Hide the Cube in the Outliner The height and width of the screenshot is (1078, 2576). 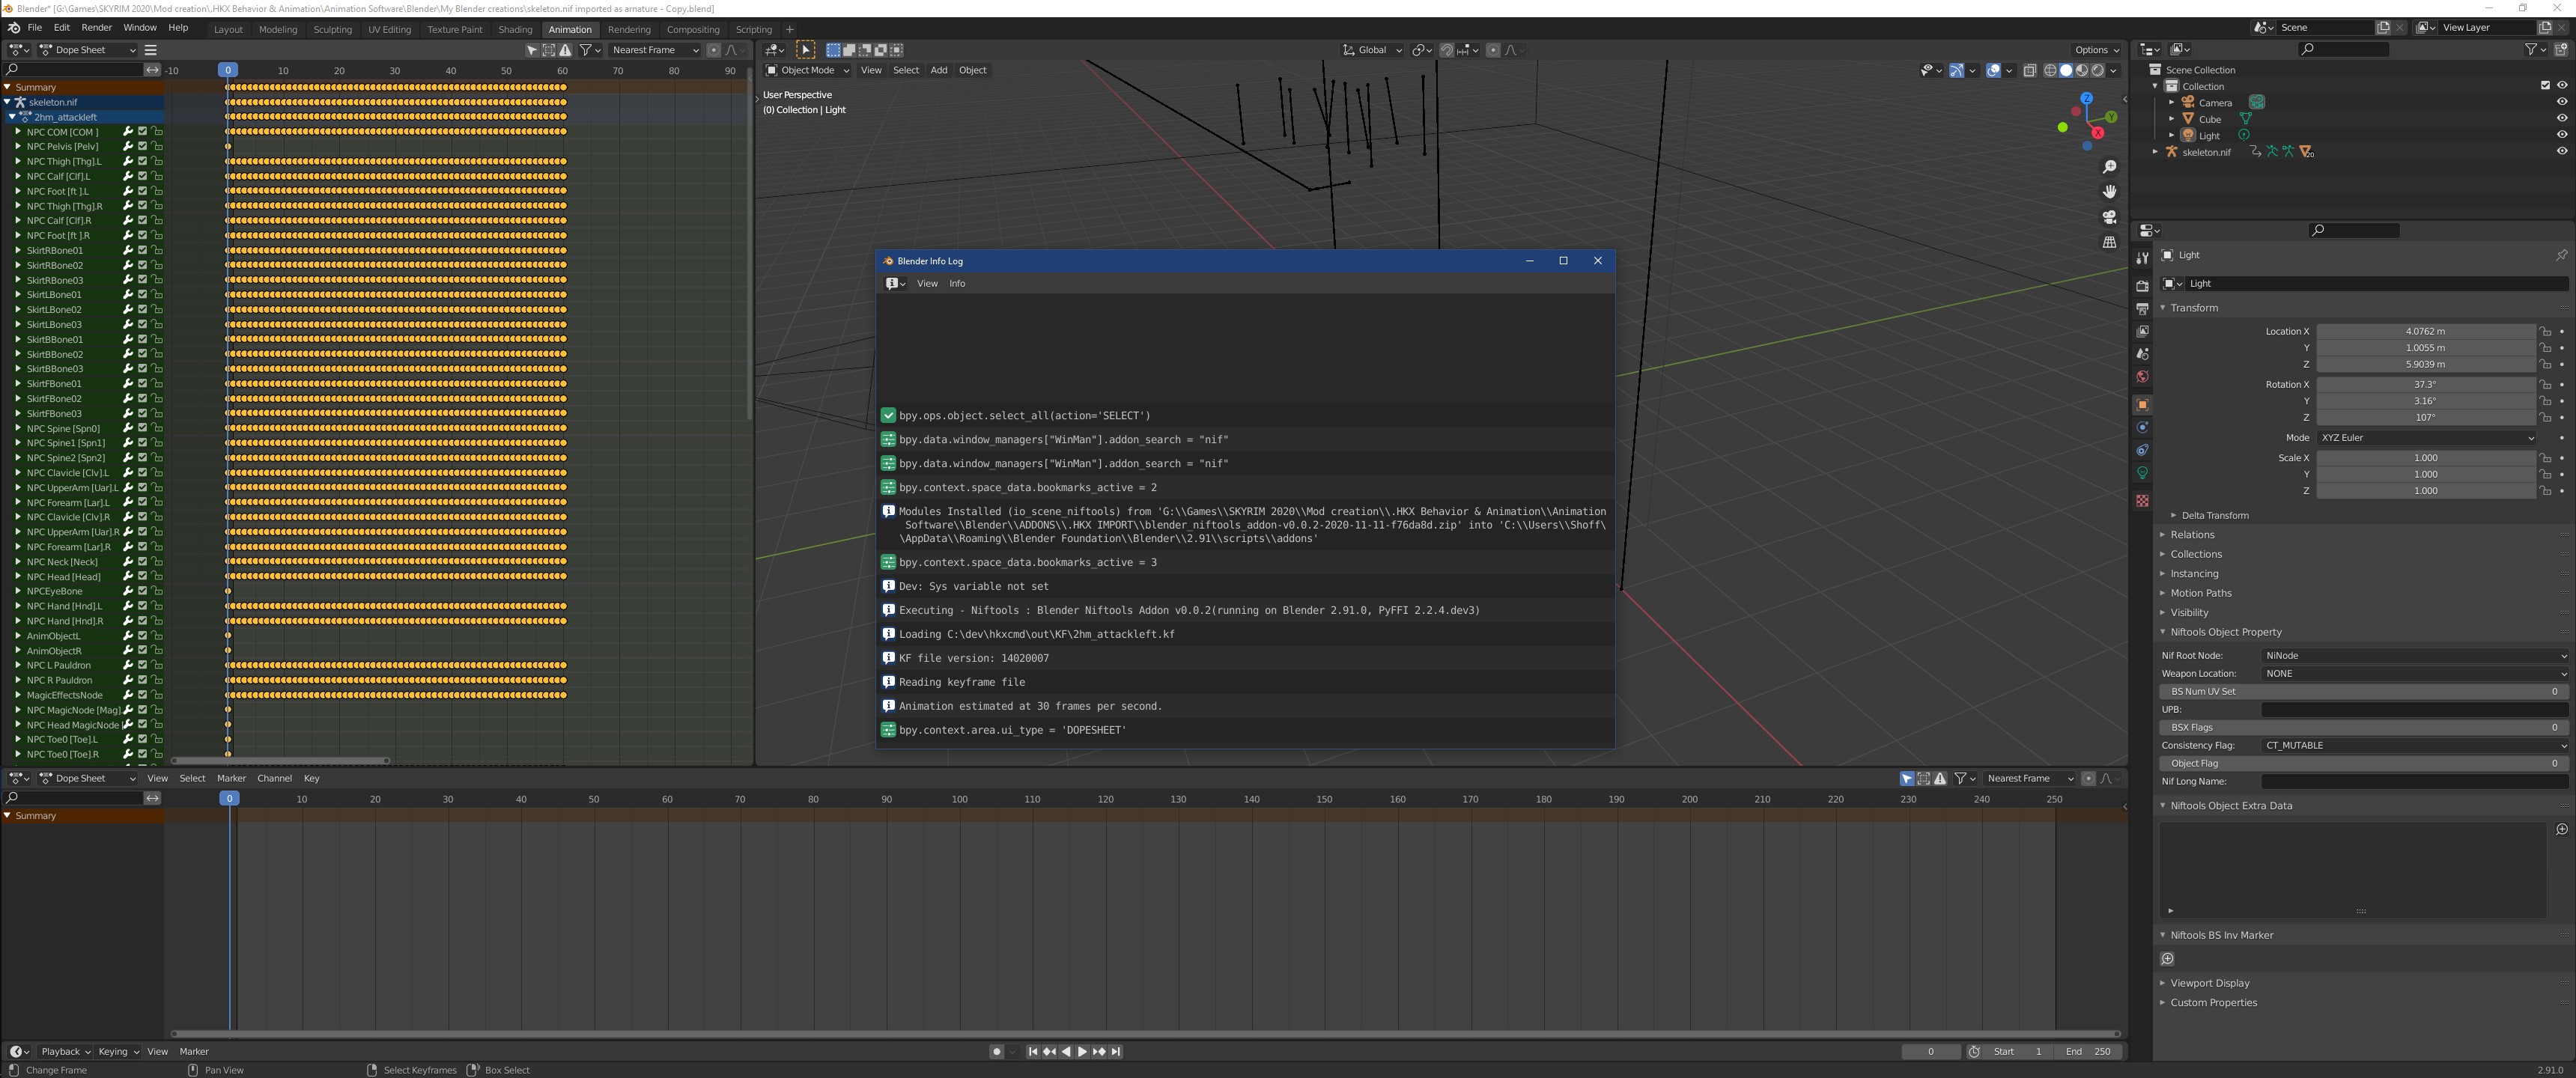pos(2562,118)
